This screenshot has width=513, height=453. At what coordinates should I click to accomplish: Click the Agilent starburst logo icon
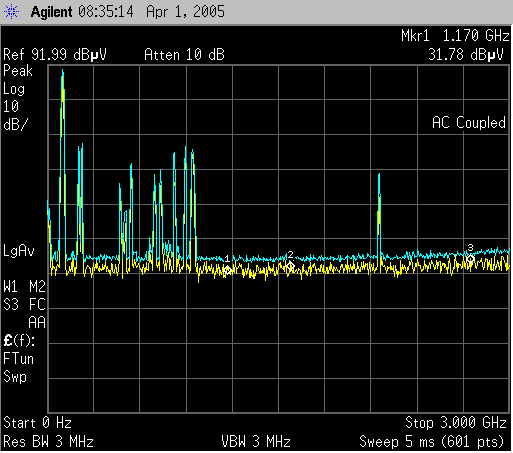[11, 12]
